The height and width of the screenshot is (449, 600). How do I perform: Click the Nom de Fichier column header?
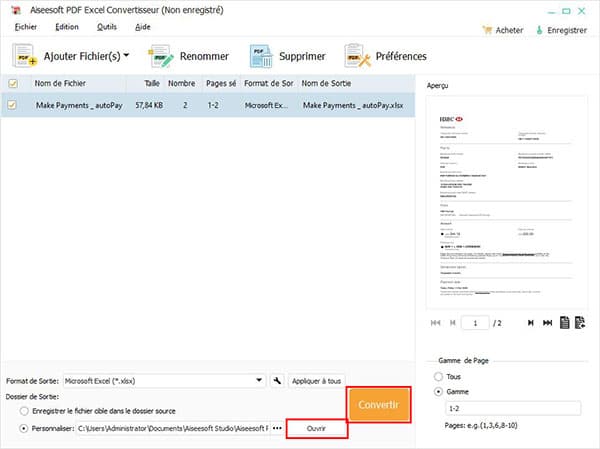click(x=60, y=83)
